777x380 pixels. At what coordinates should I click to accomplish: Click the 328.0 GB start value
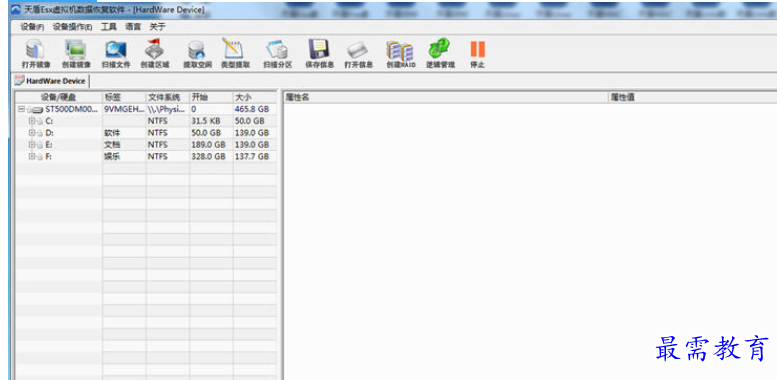click(x=208, y=157)
